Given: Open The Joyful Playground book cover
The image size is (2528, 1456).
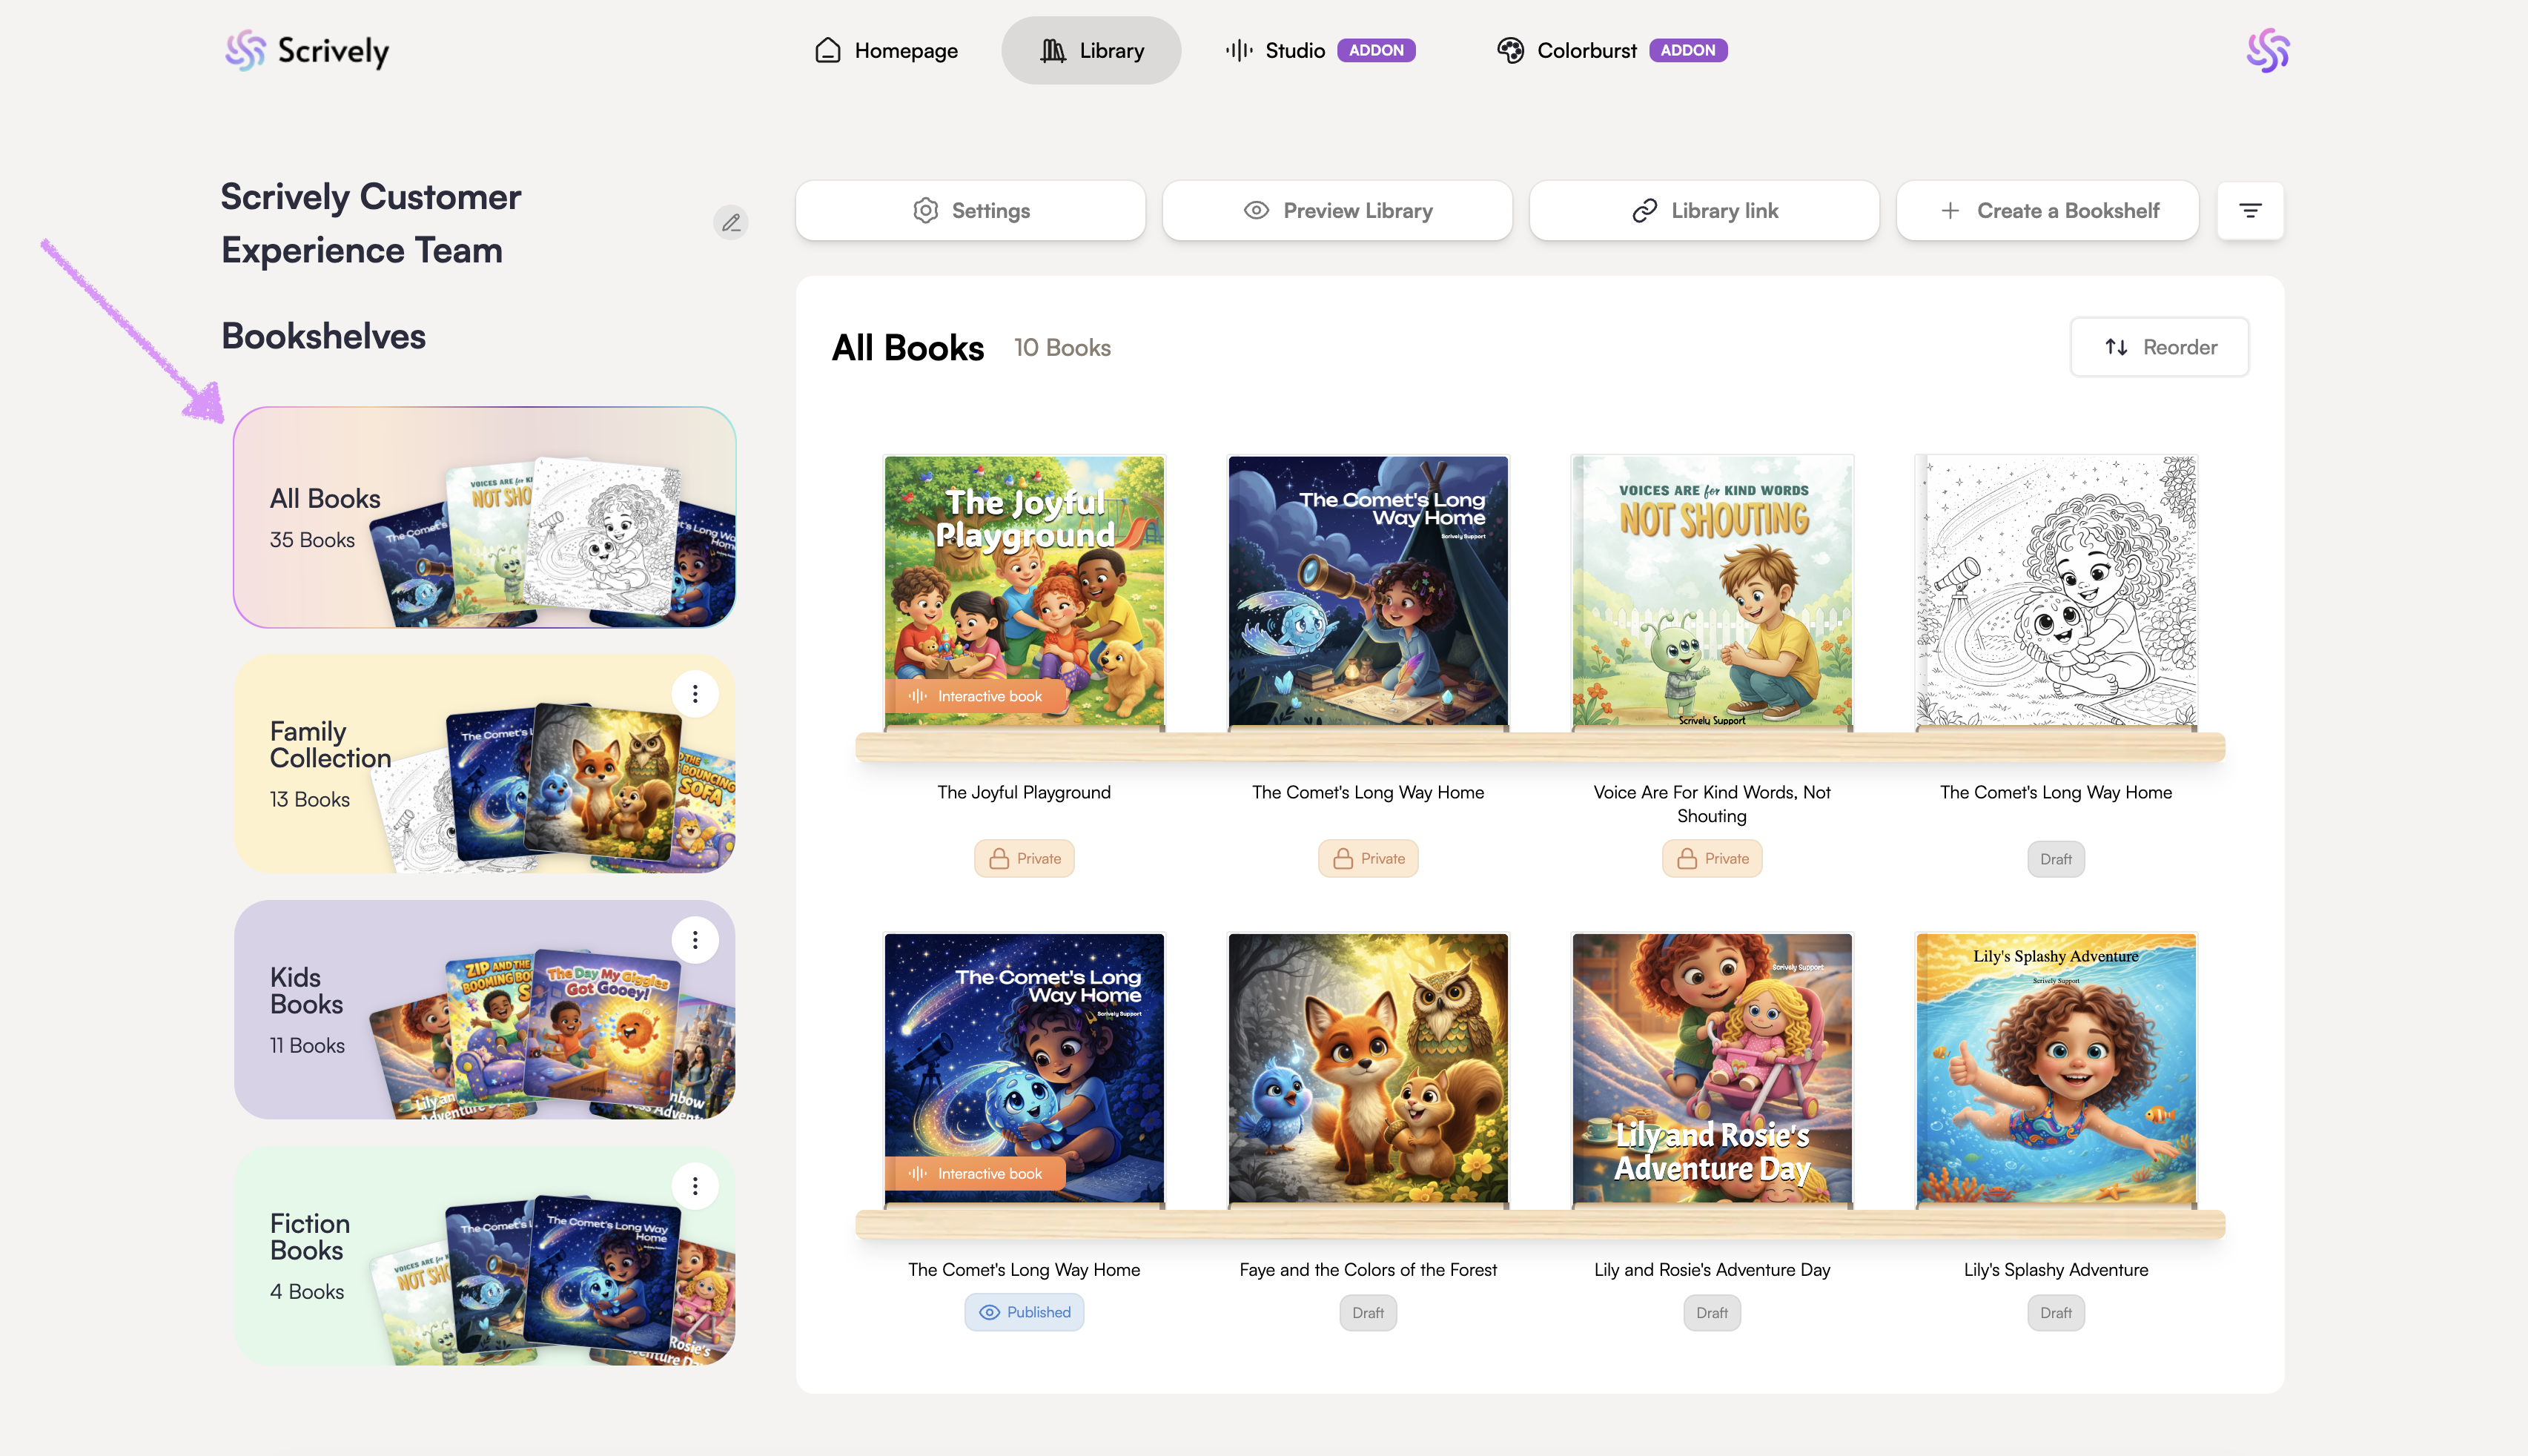Looking at the screenshot, I should pyautogui.click(x=1024, y=591).
